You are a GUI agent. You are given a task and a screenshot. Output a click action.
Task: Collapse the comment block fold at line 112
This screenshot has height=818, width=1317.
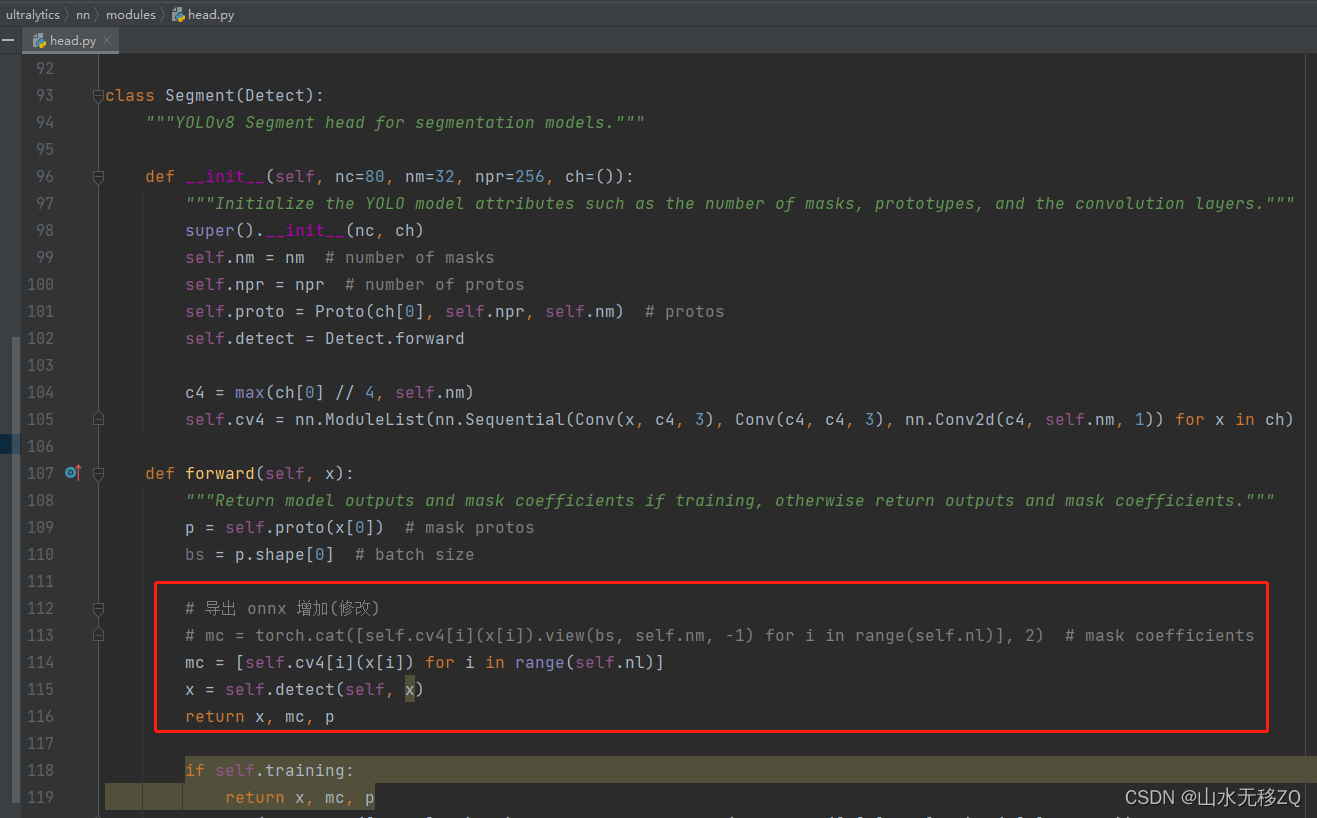click(x=98, y=608)
